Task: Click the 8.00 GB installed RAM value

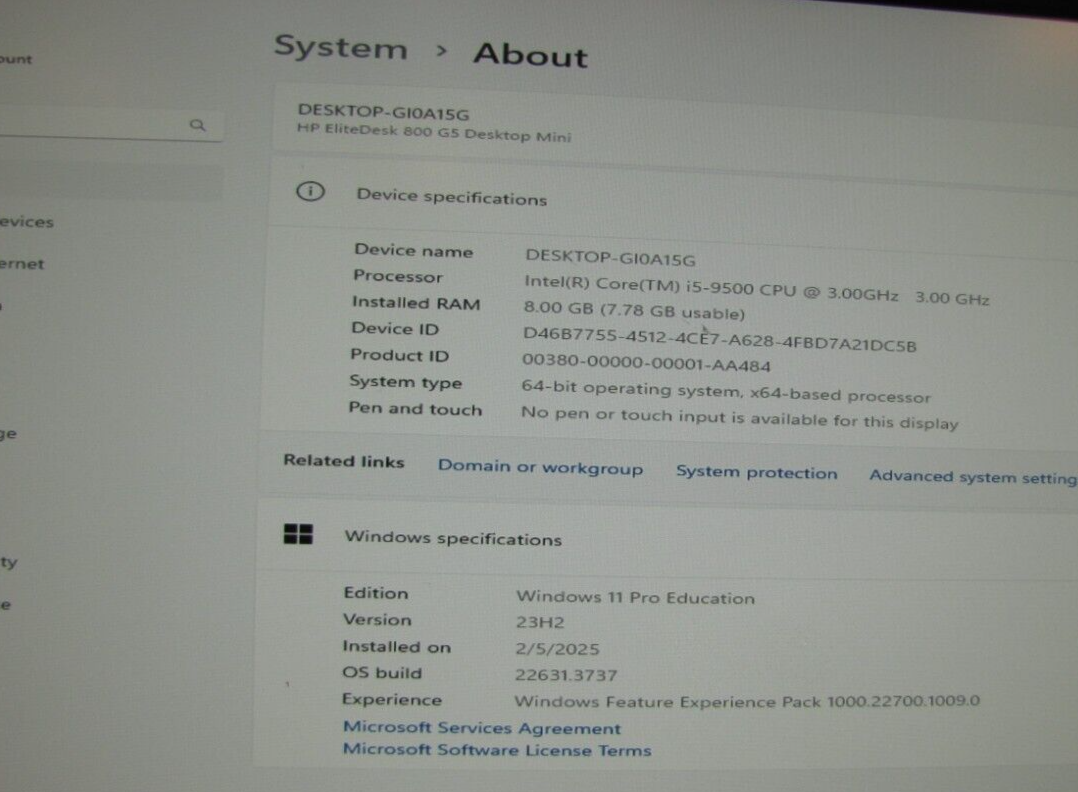Action: (634, 311)
